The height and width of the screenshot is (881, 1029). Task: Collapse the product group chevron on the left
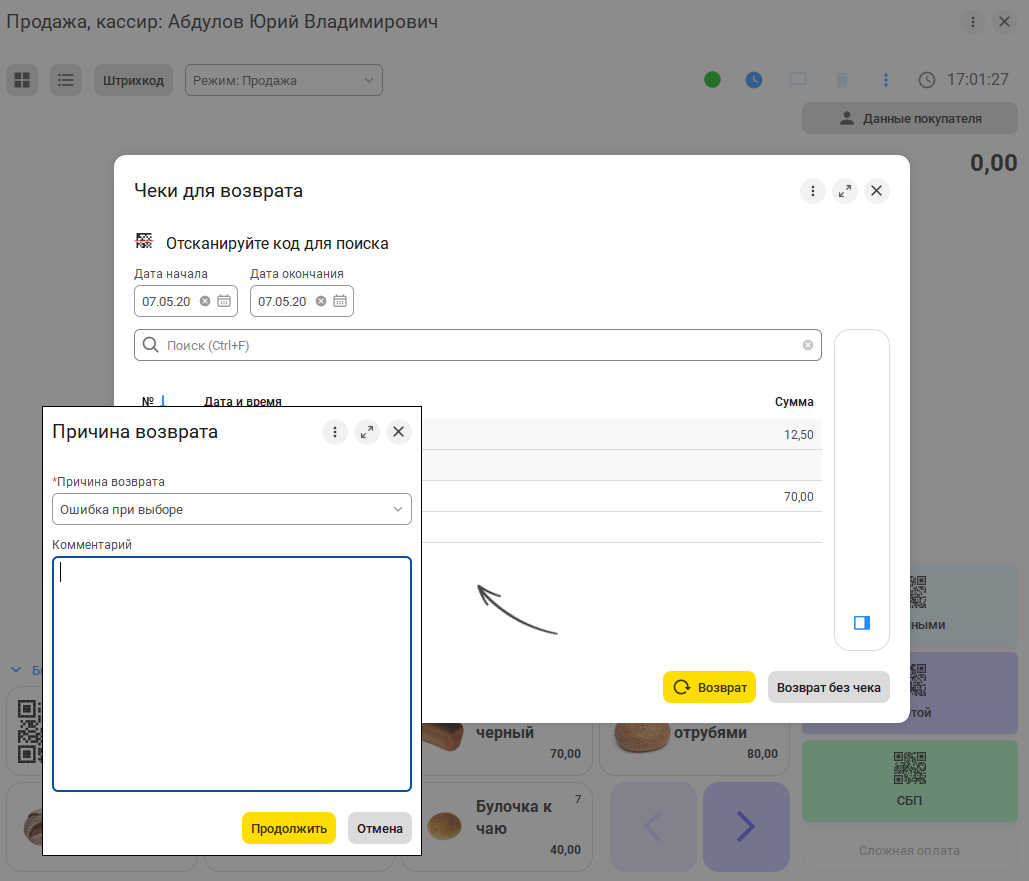16,670
